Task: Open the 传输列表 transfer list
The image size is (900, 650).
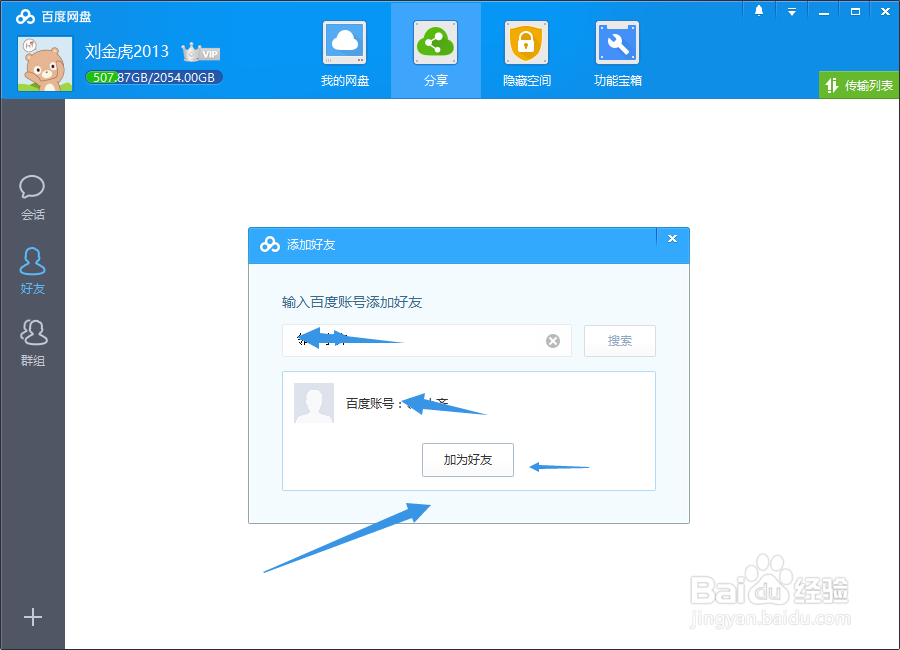Action: (859, 86)
